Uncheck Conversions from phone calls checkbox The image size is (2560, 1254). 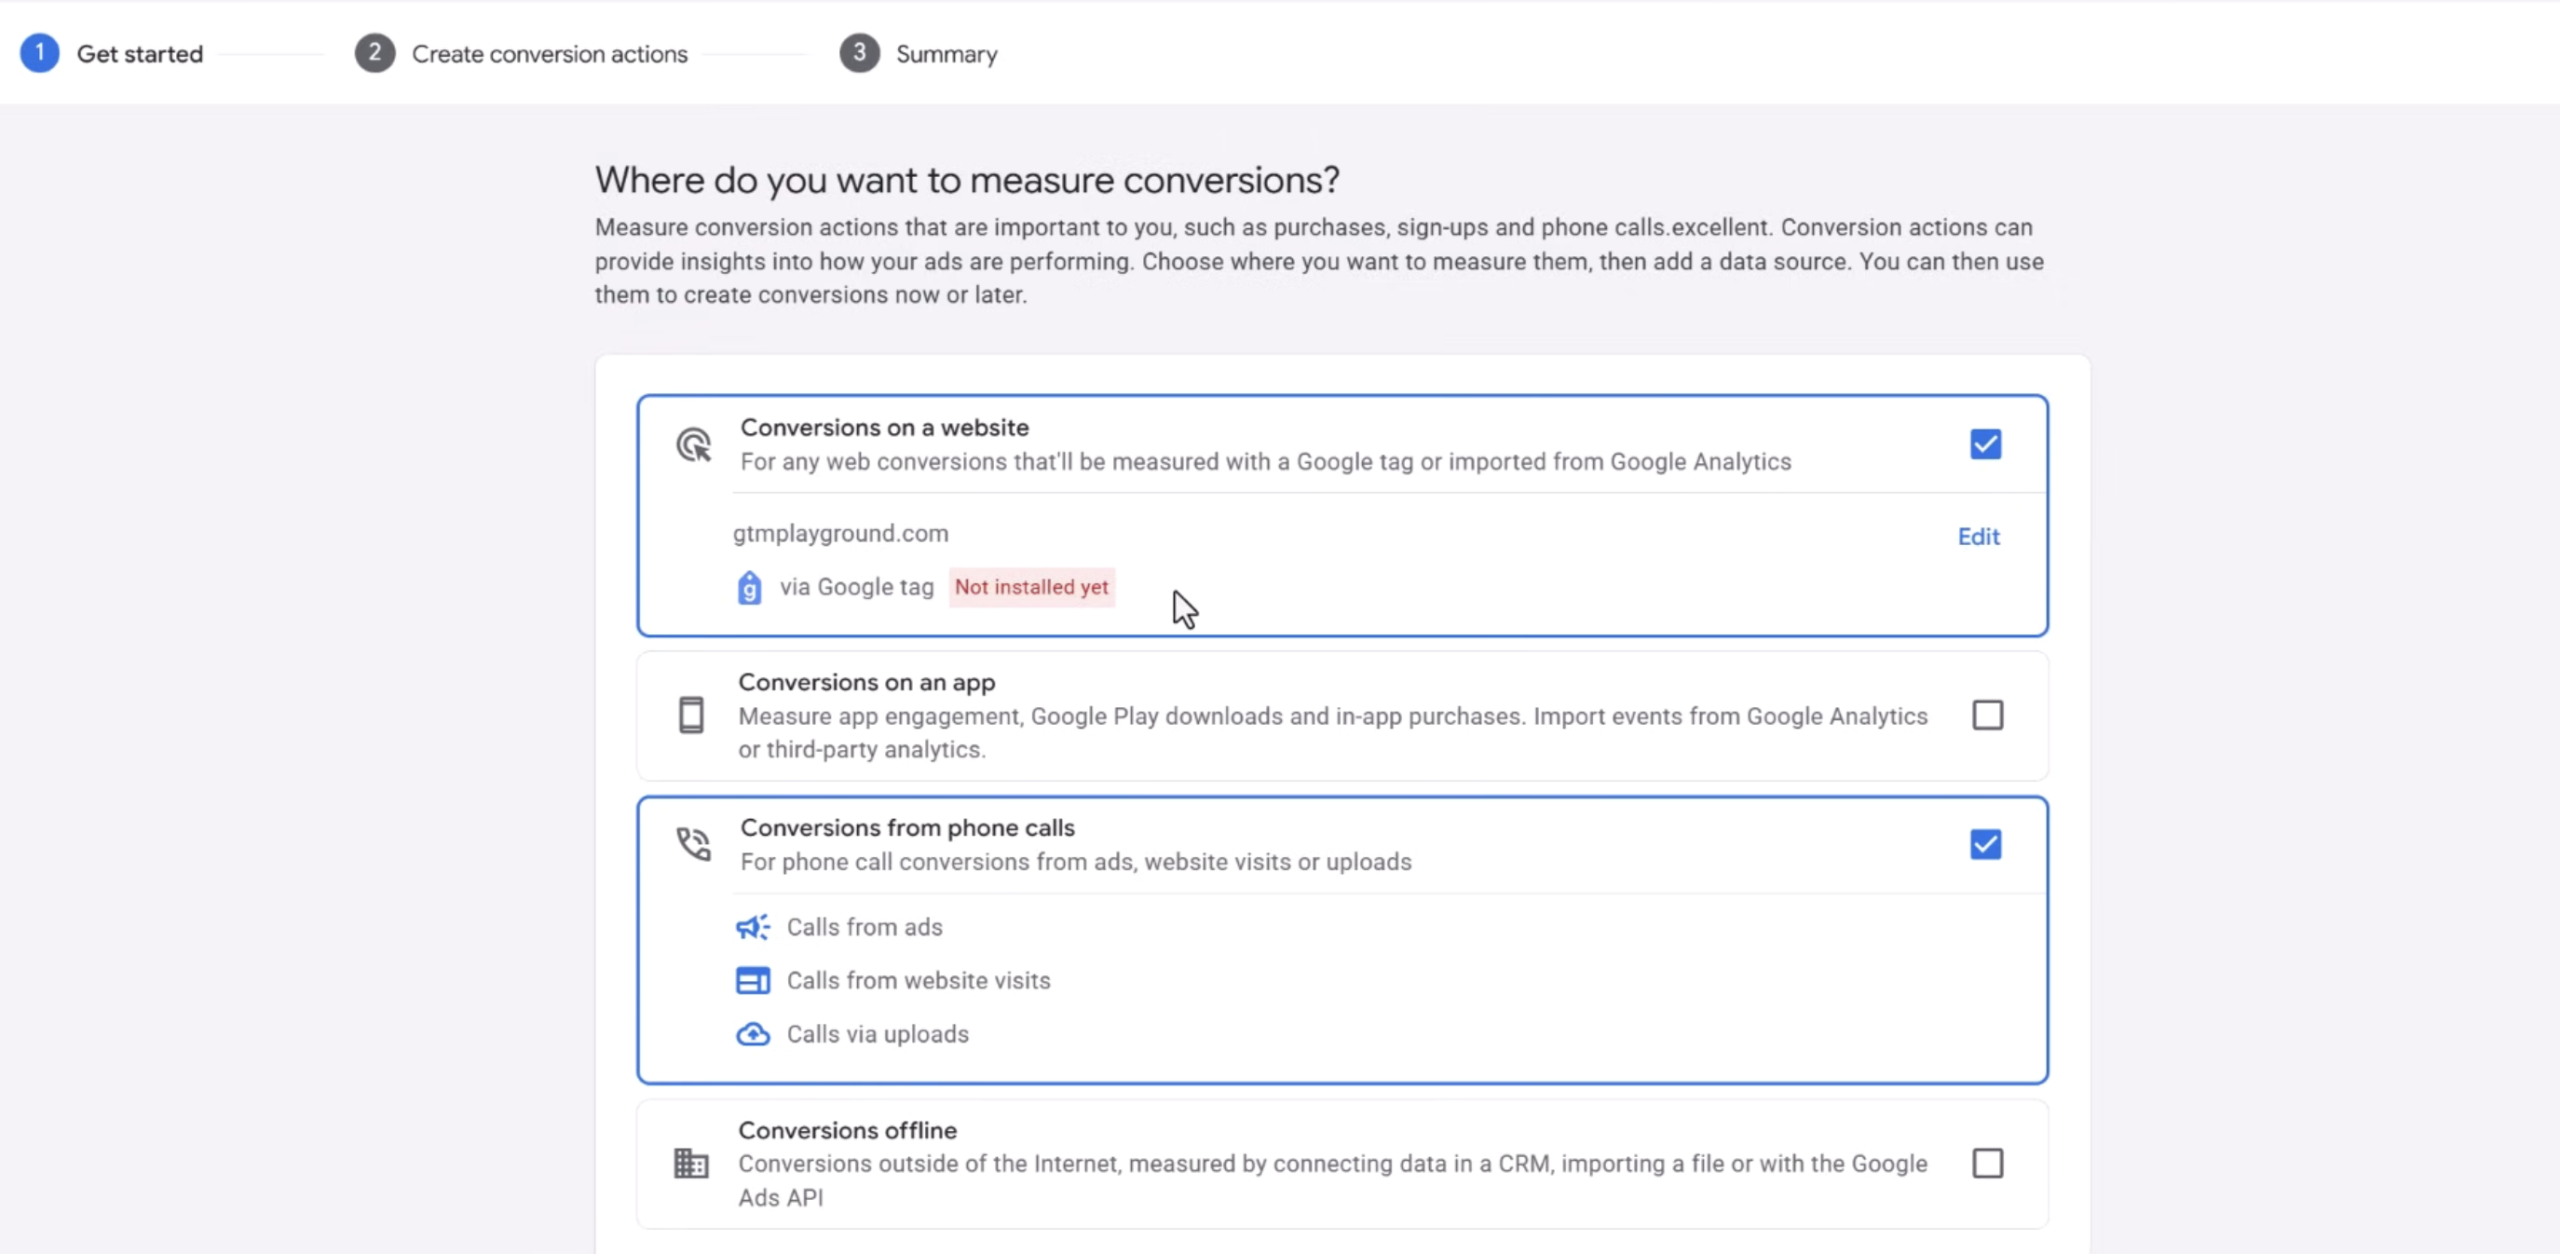click(1986, 844)
